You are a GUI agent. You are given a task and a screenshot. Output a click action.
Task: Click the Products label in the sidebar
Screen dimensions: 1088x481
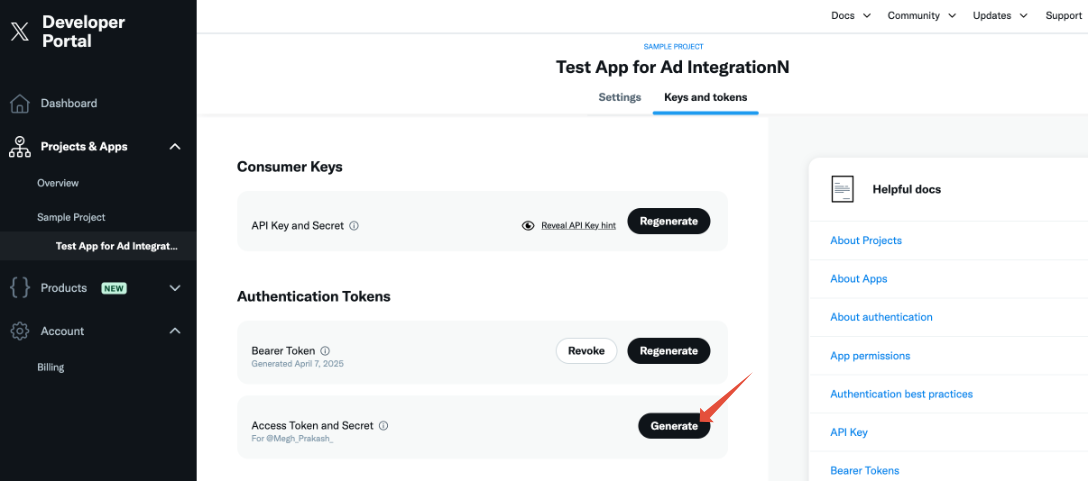click(x=63, y=288)
